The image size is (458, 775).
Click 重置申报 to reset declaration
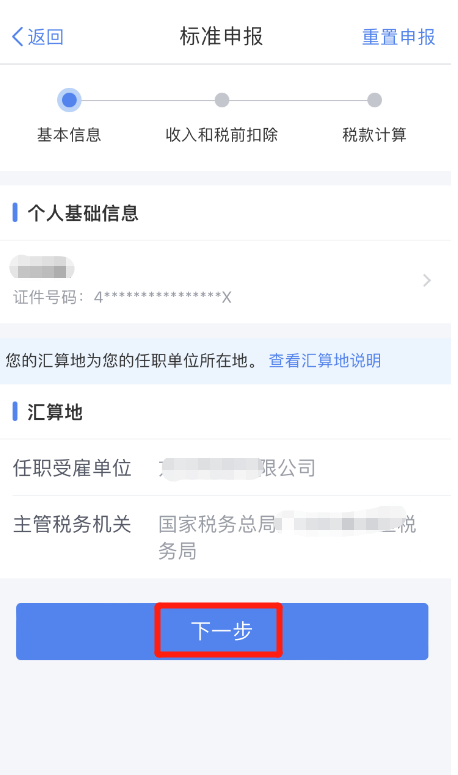(399, 37)
